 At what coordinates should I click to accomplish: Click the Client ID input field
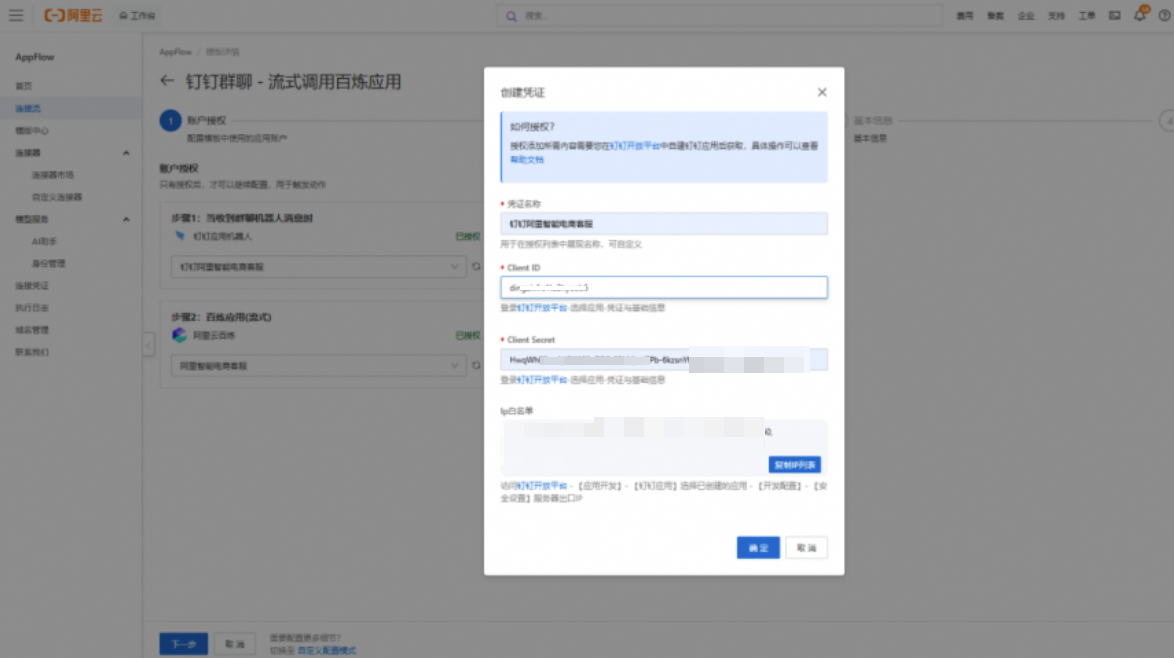663,287
